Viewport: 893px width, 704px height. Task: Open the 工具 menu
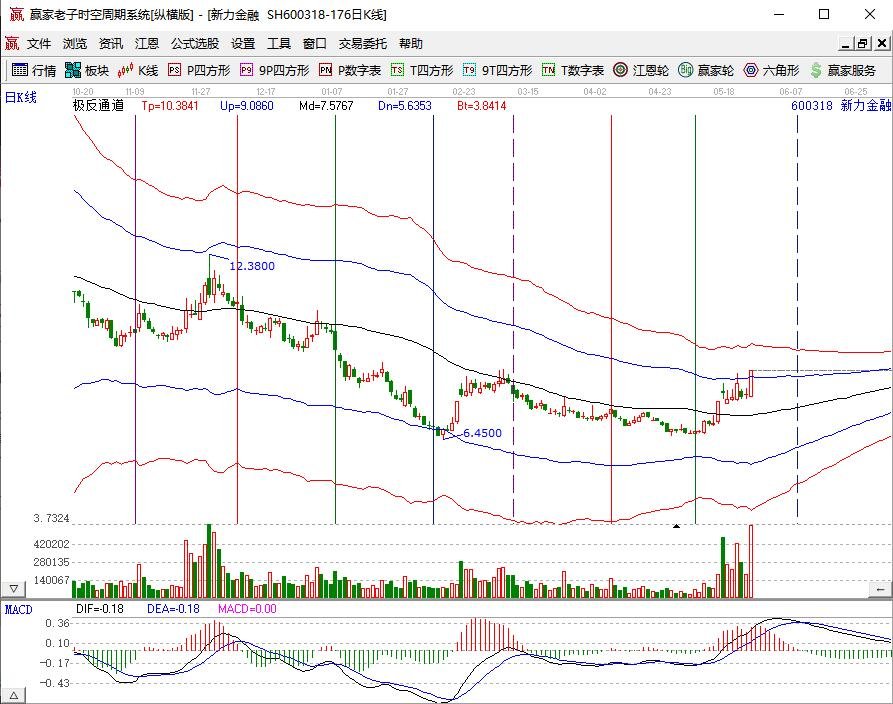pyautogui.click(x=278, y=43)
